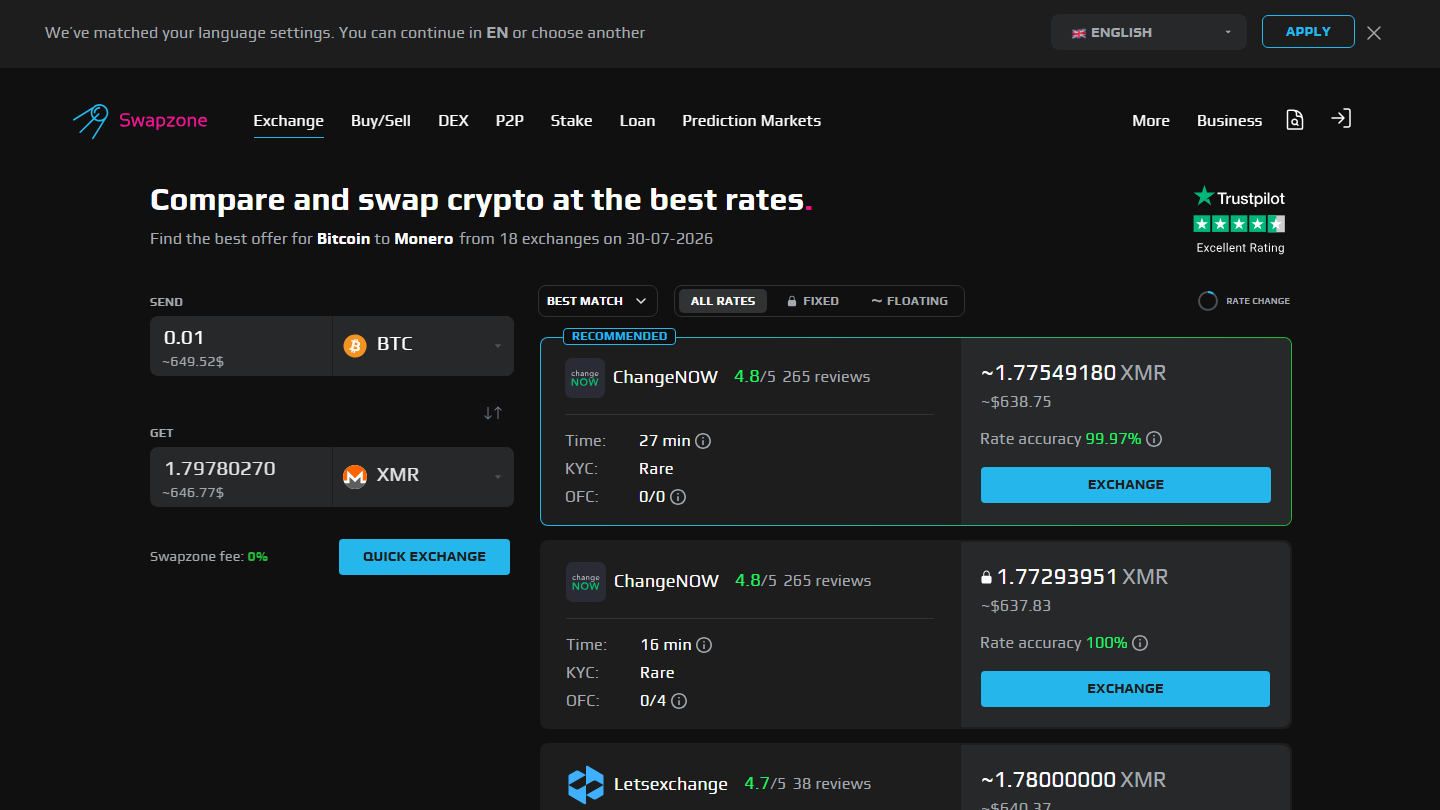Open the BEST MATCH sort dropdown
Screen dimensions: 1440x810
[597, 301]
